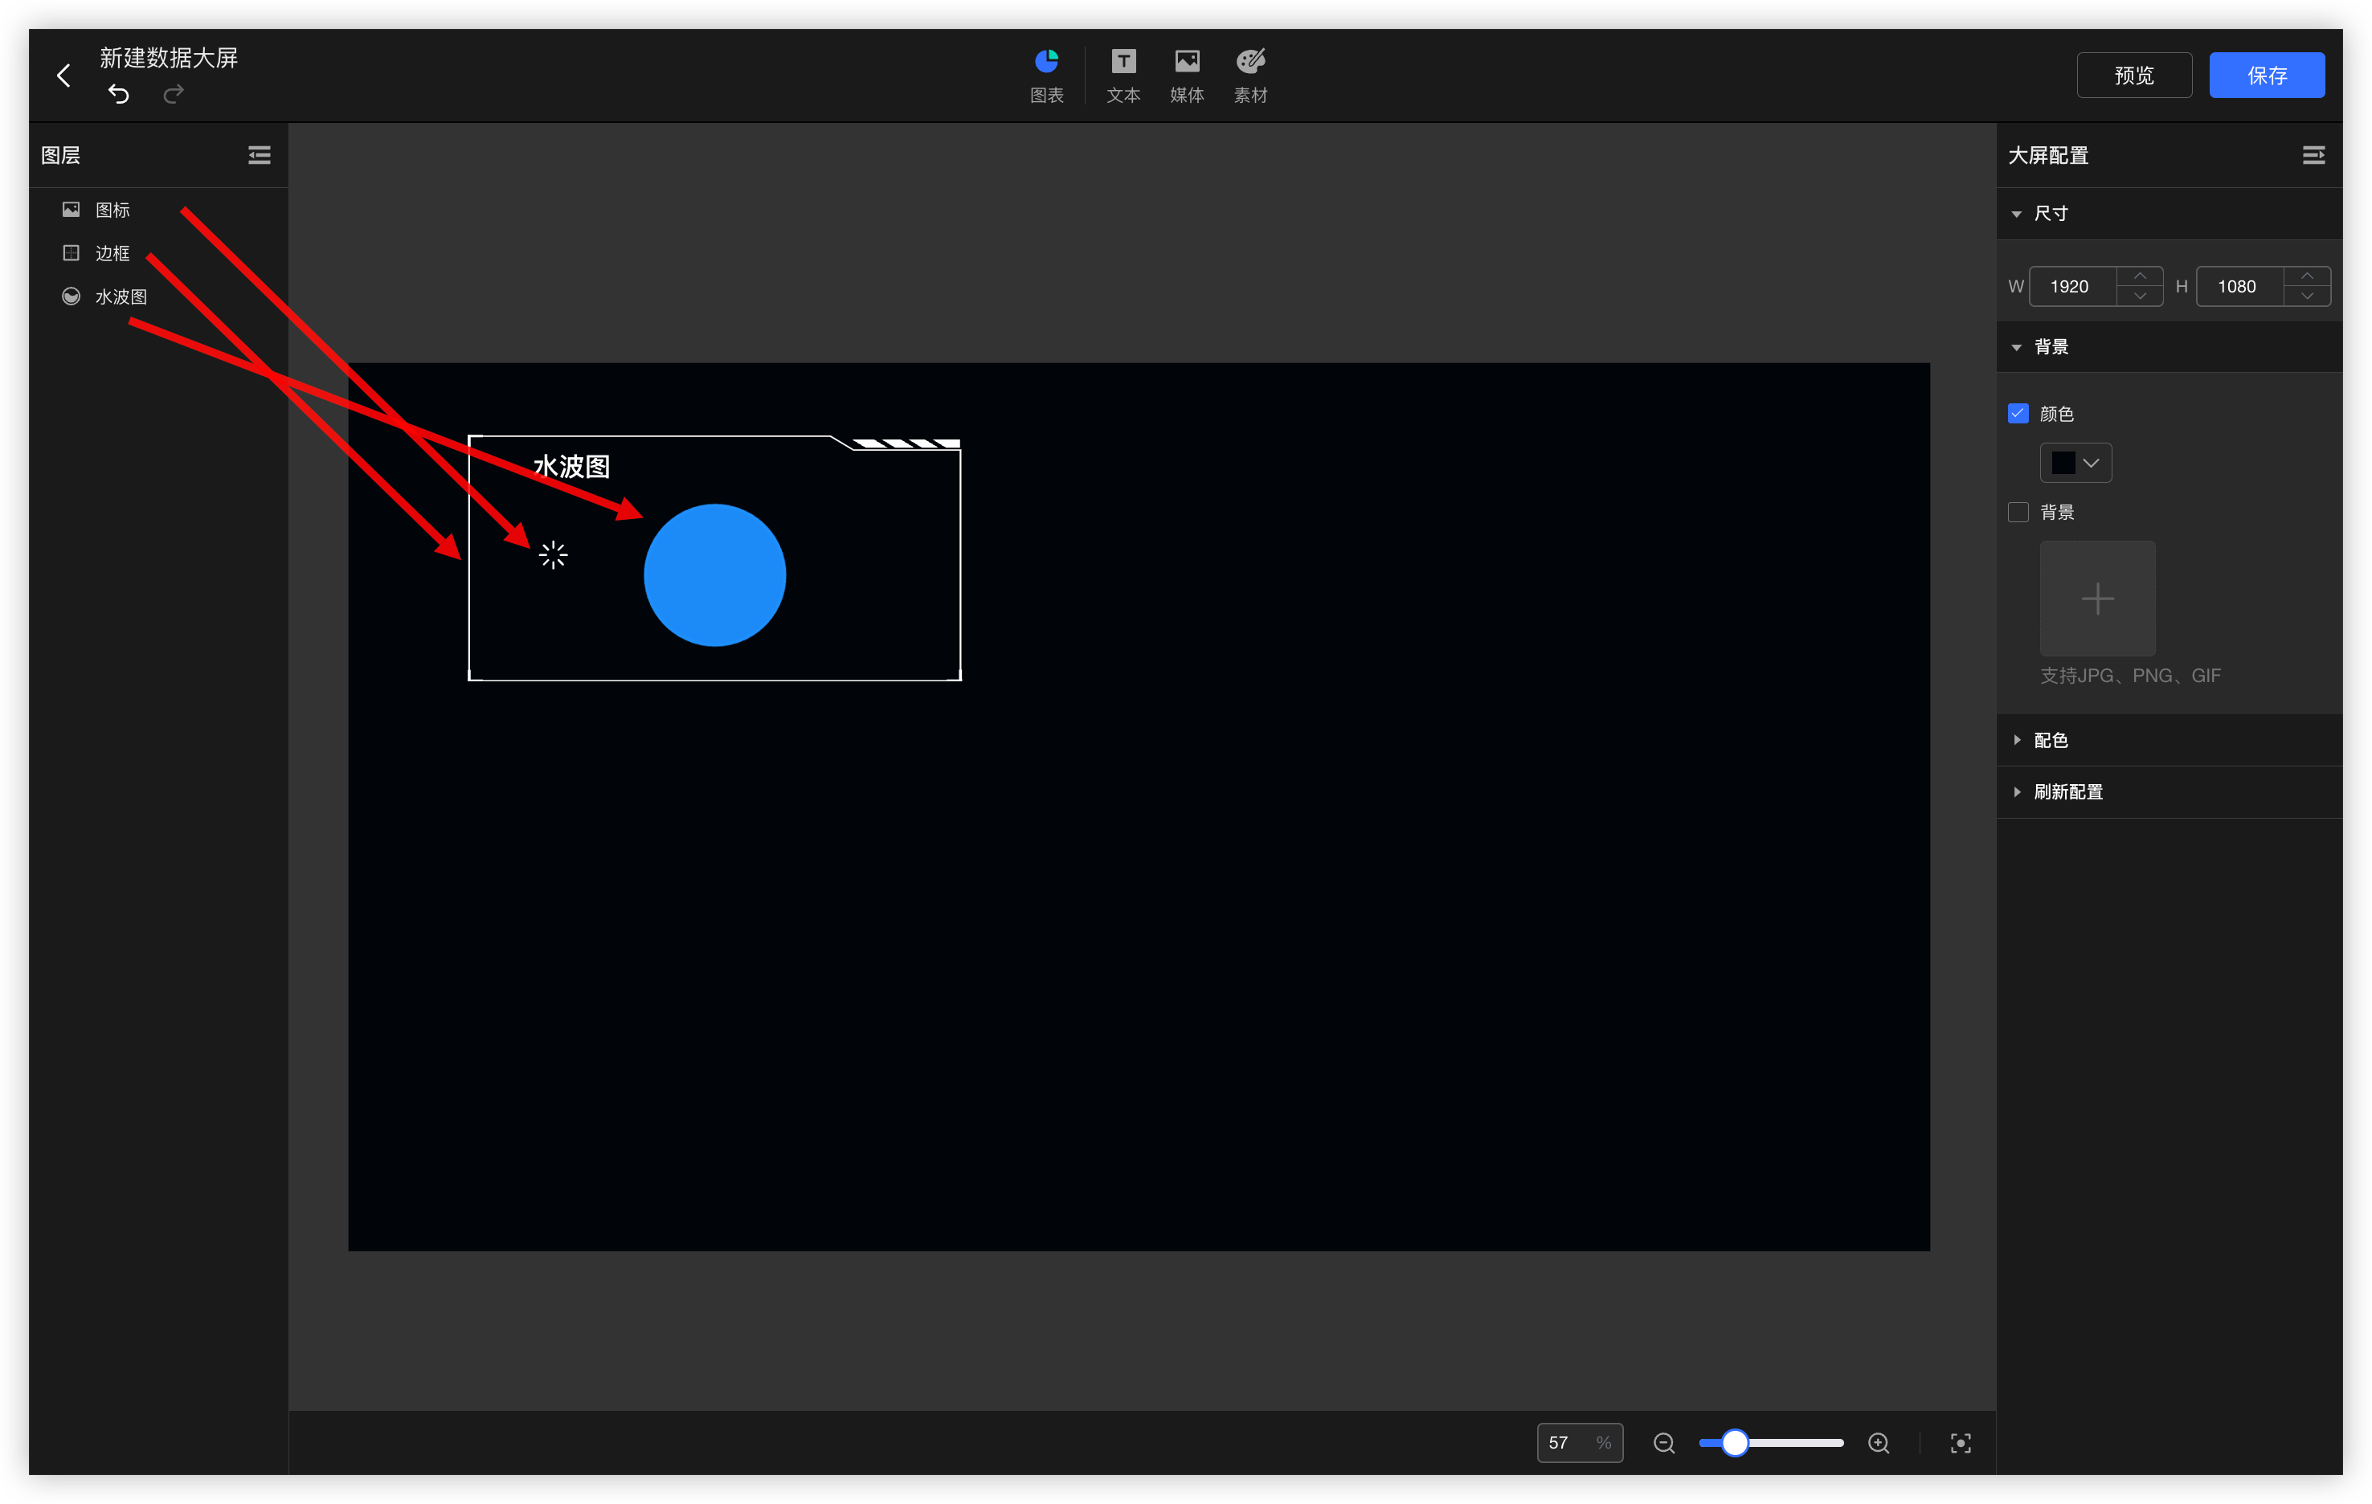2372x1504 pixels.
Task: Select the 文本 text tool
Action: 1123,75
